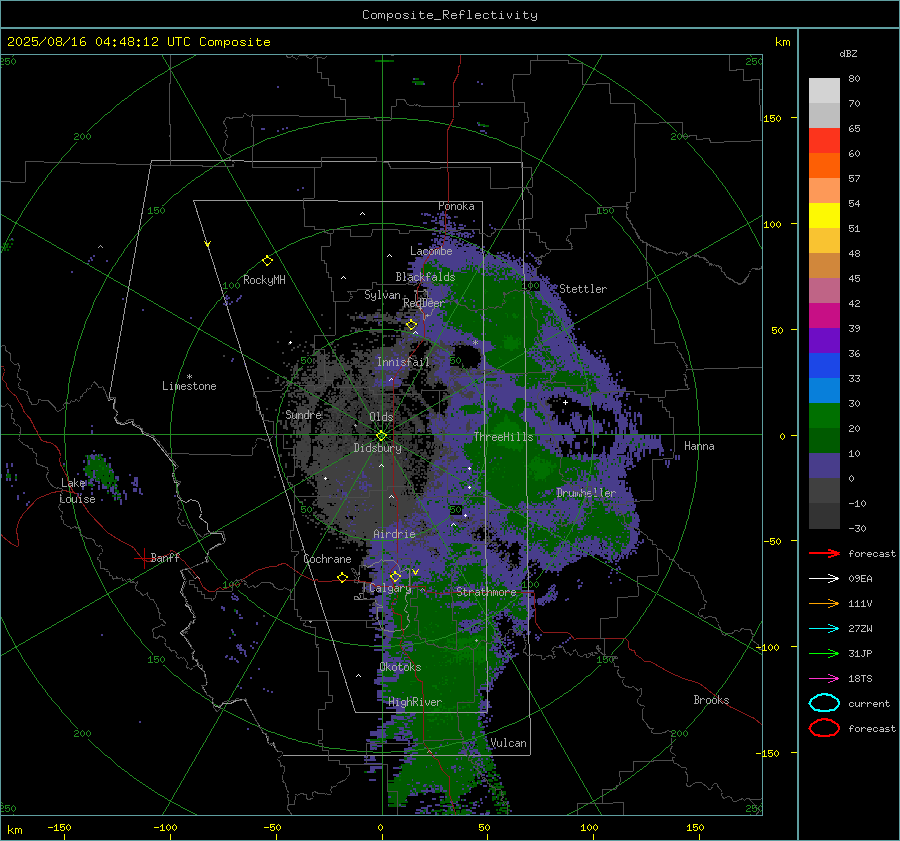Click the Limestone label
Screen dimensions: 900x841
pyautogui.click(x=189, y=386)
